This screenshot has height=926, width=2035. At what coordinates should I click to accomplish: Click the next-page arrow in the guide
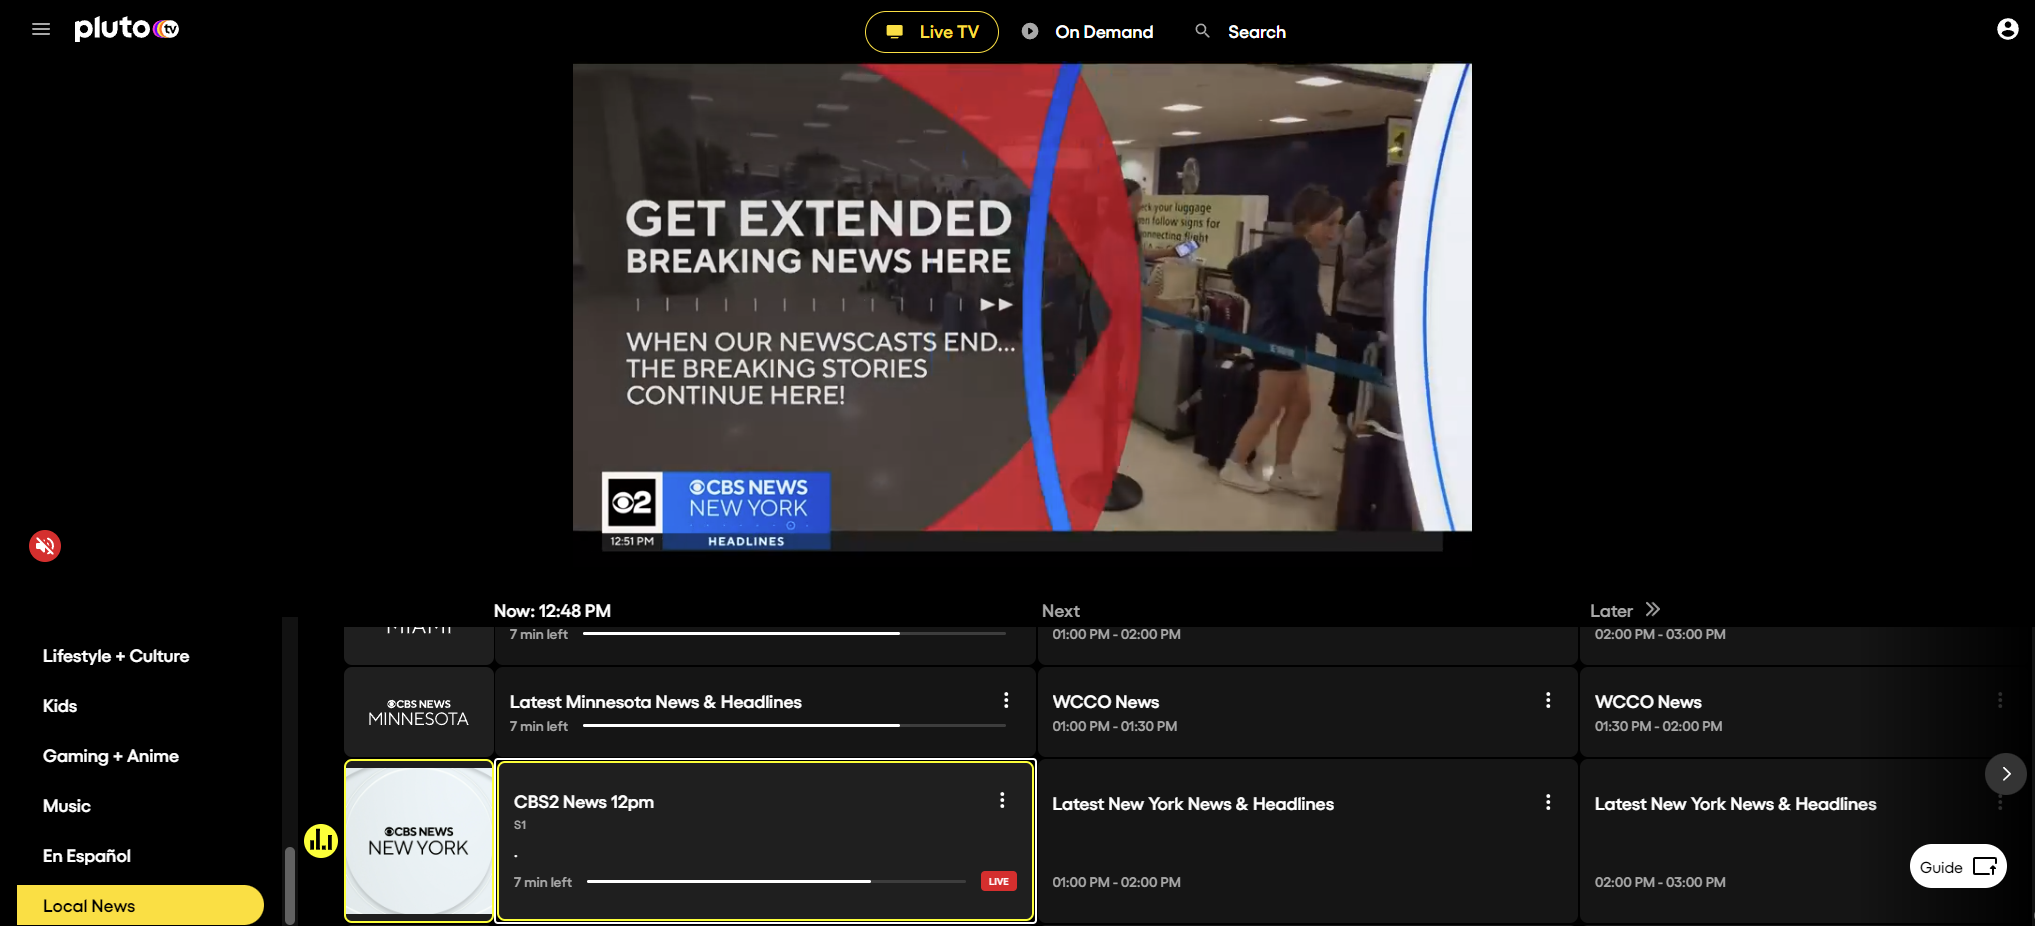pyautogui.click(x=2005, y=773)
